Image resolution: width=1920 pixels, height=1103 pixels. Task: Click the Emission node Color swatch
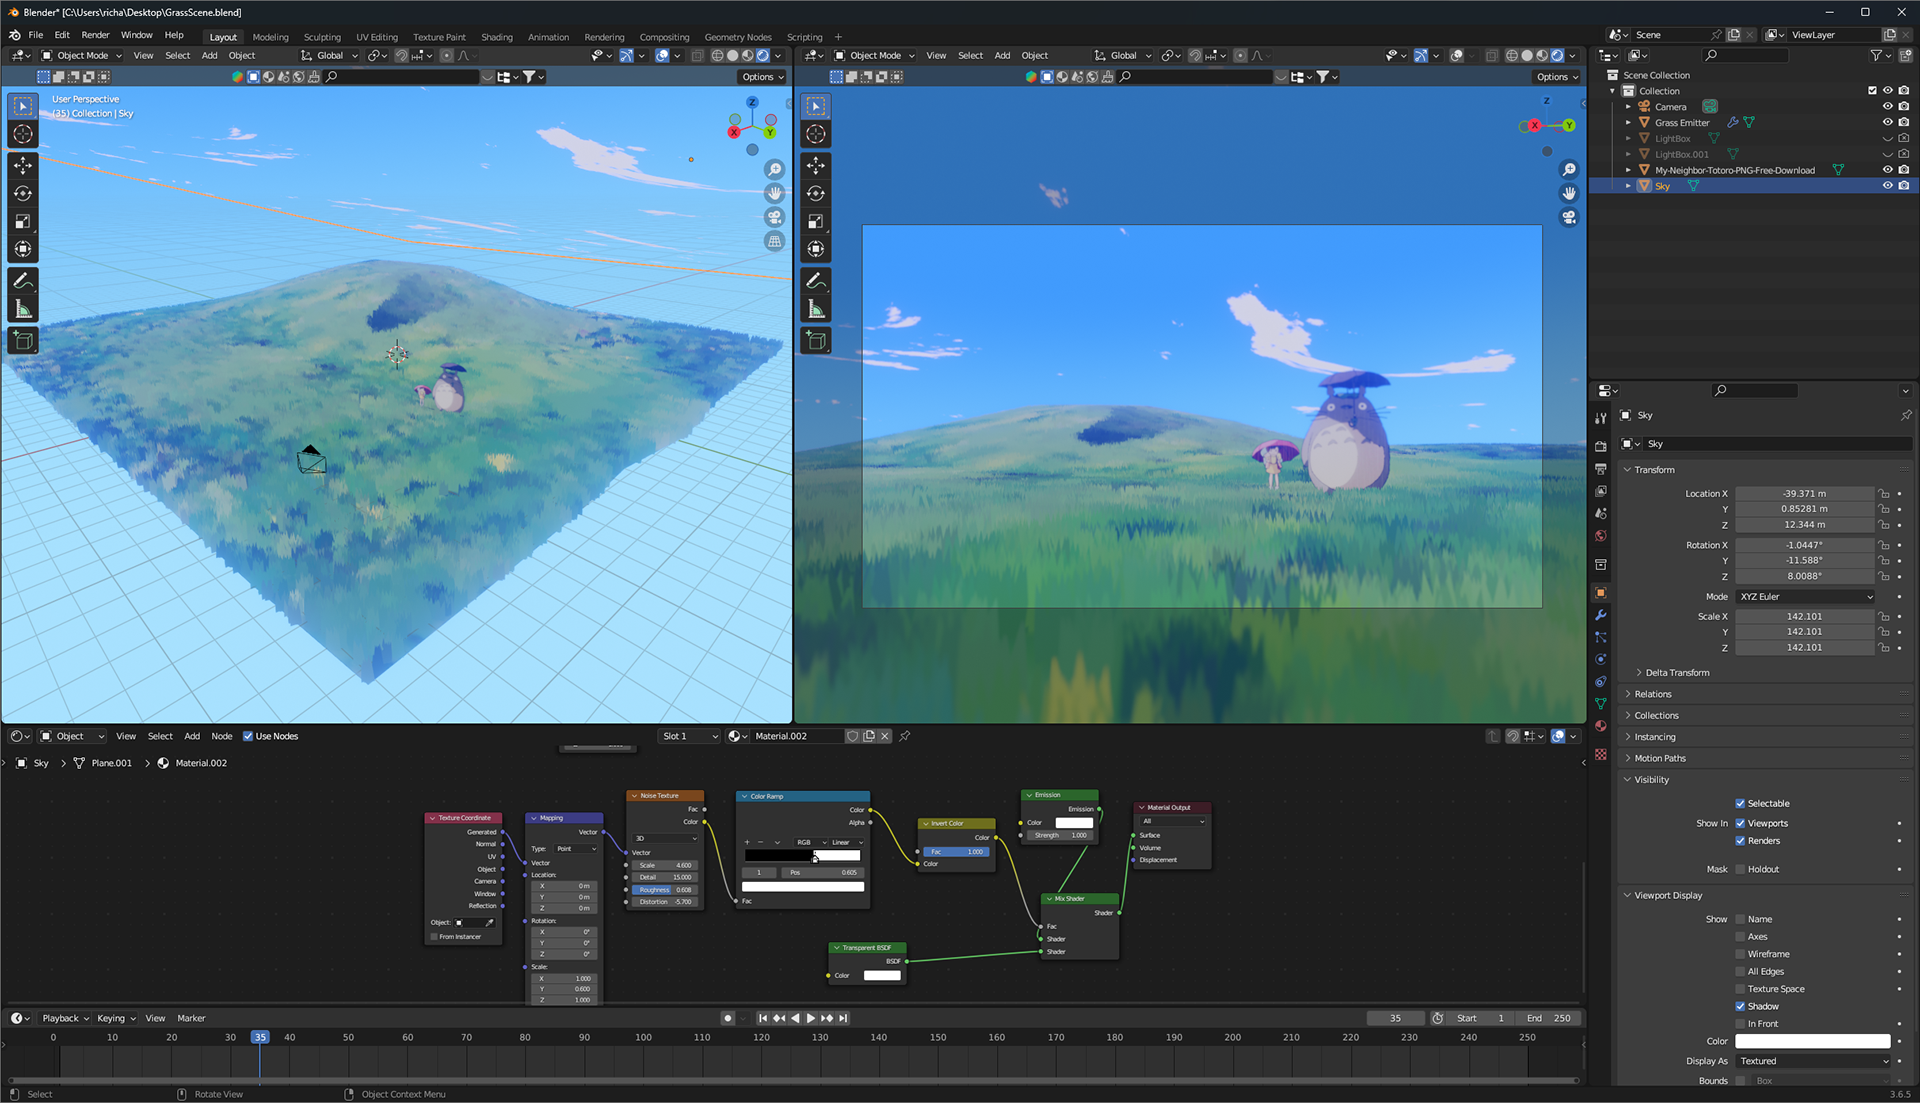point(1074,823)
